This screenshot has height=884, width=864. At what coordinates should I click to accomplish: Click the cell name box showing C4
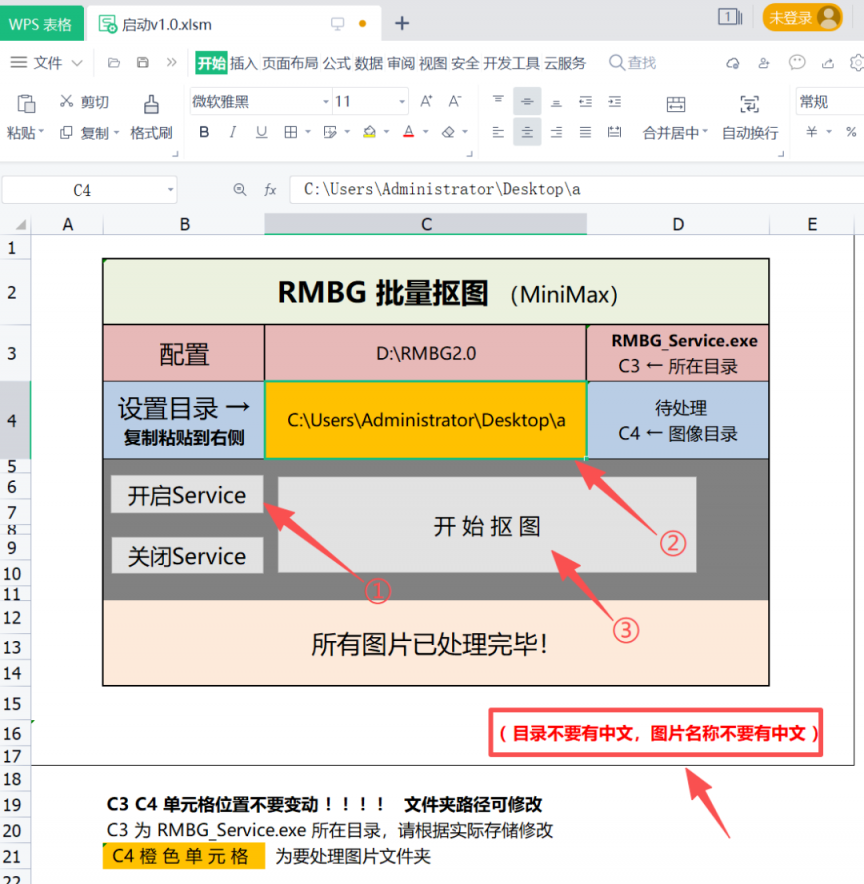click(82, 189)
